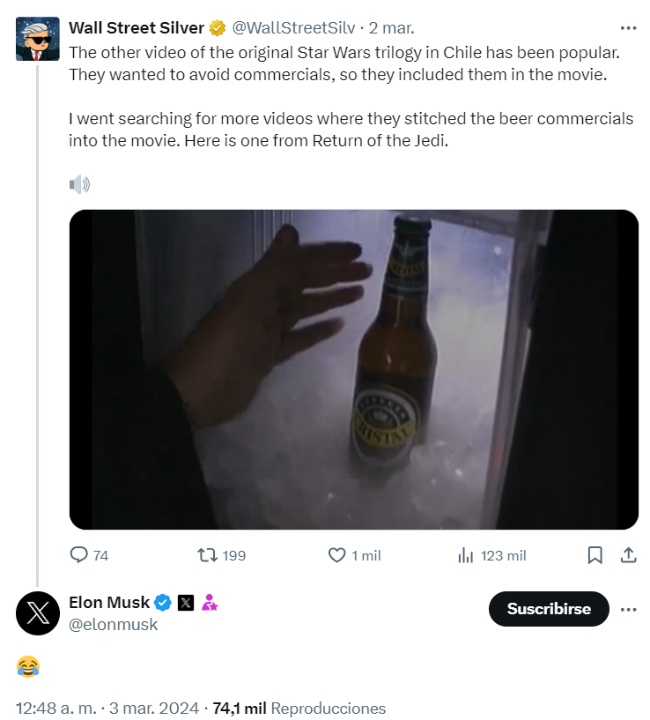This screenshot has height=720, width=650.
Task: Click Wall Street Silver's gold verified badge
Action: pyautogui.click(x=217, y=28)
